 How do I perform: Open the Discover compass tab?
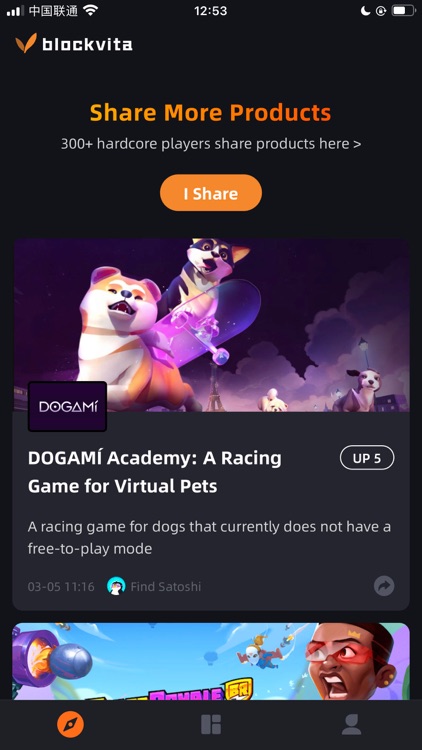point(70,725)
